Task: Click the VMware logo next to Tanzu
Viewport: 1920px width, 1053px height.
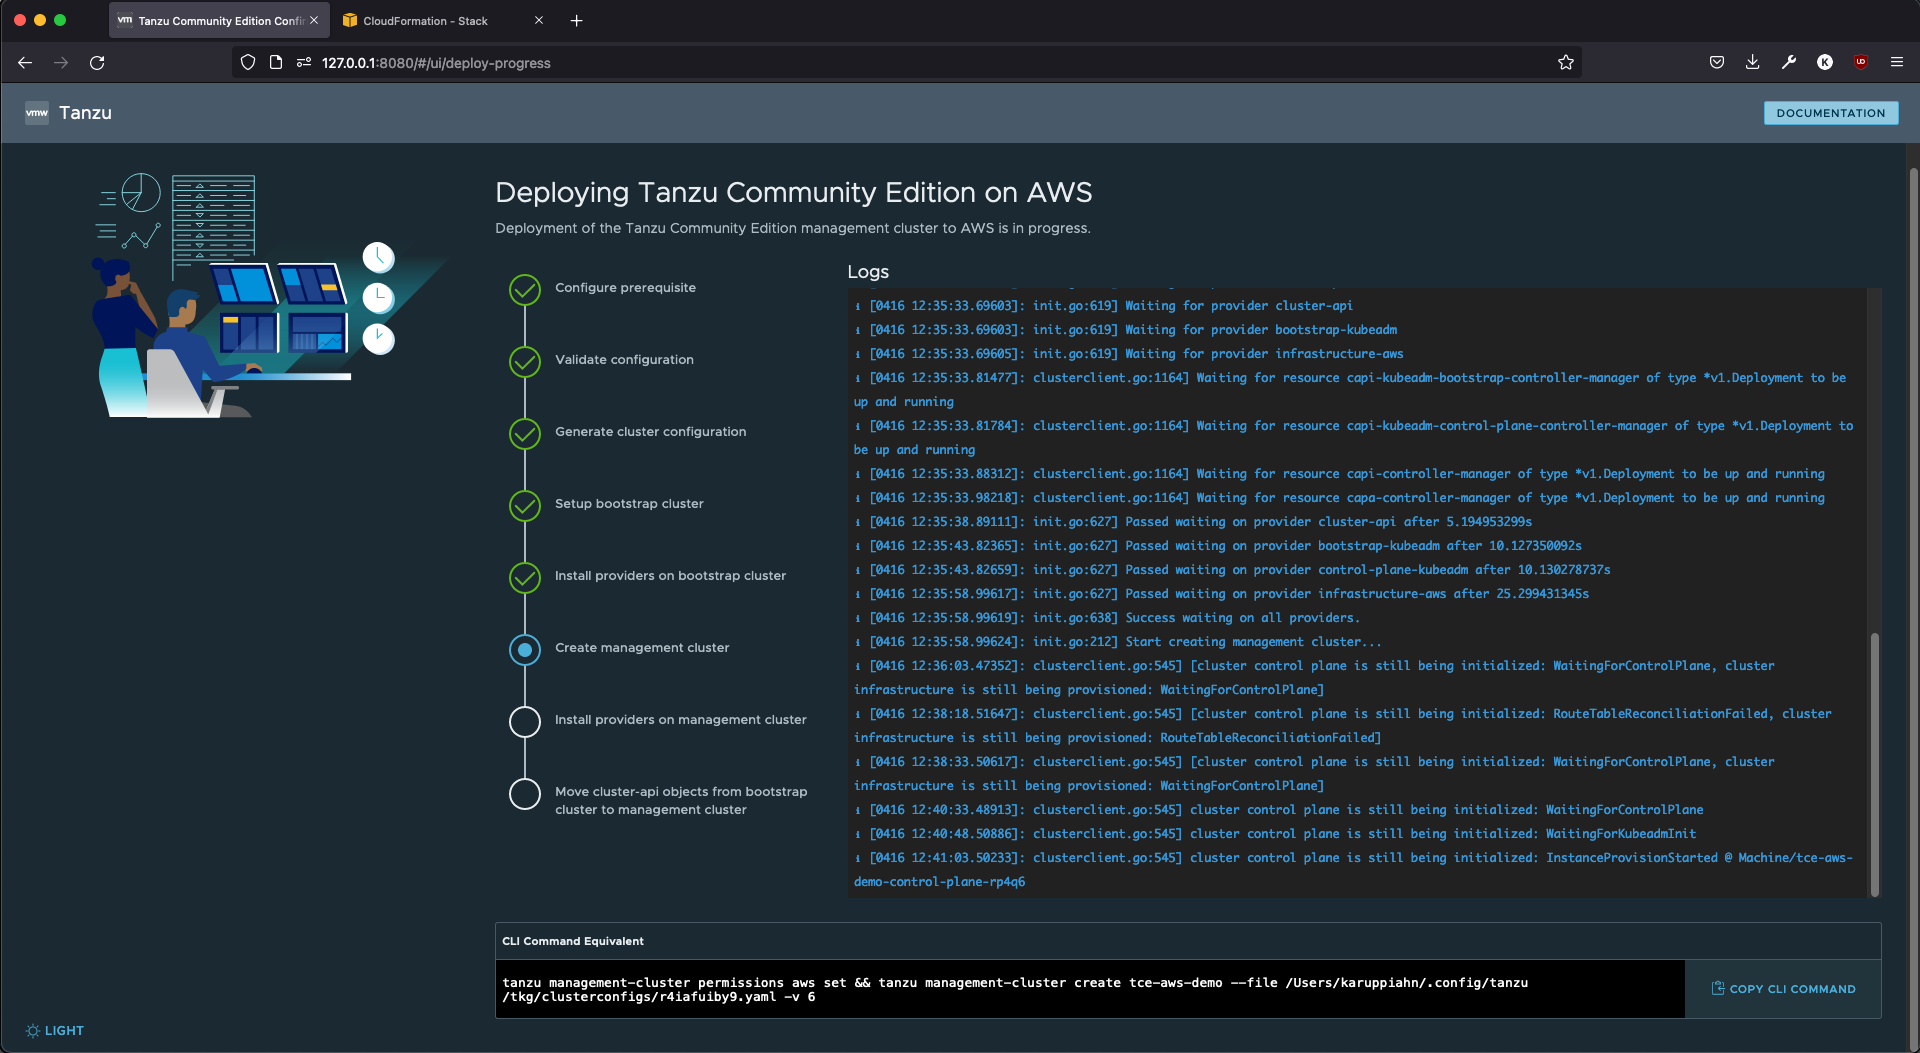Action: (37, 113)
